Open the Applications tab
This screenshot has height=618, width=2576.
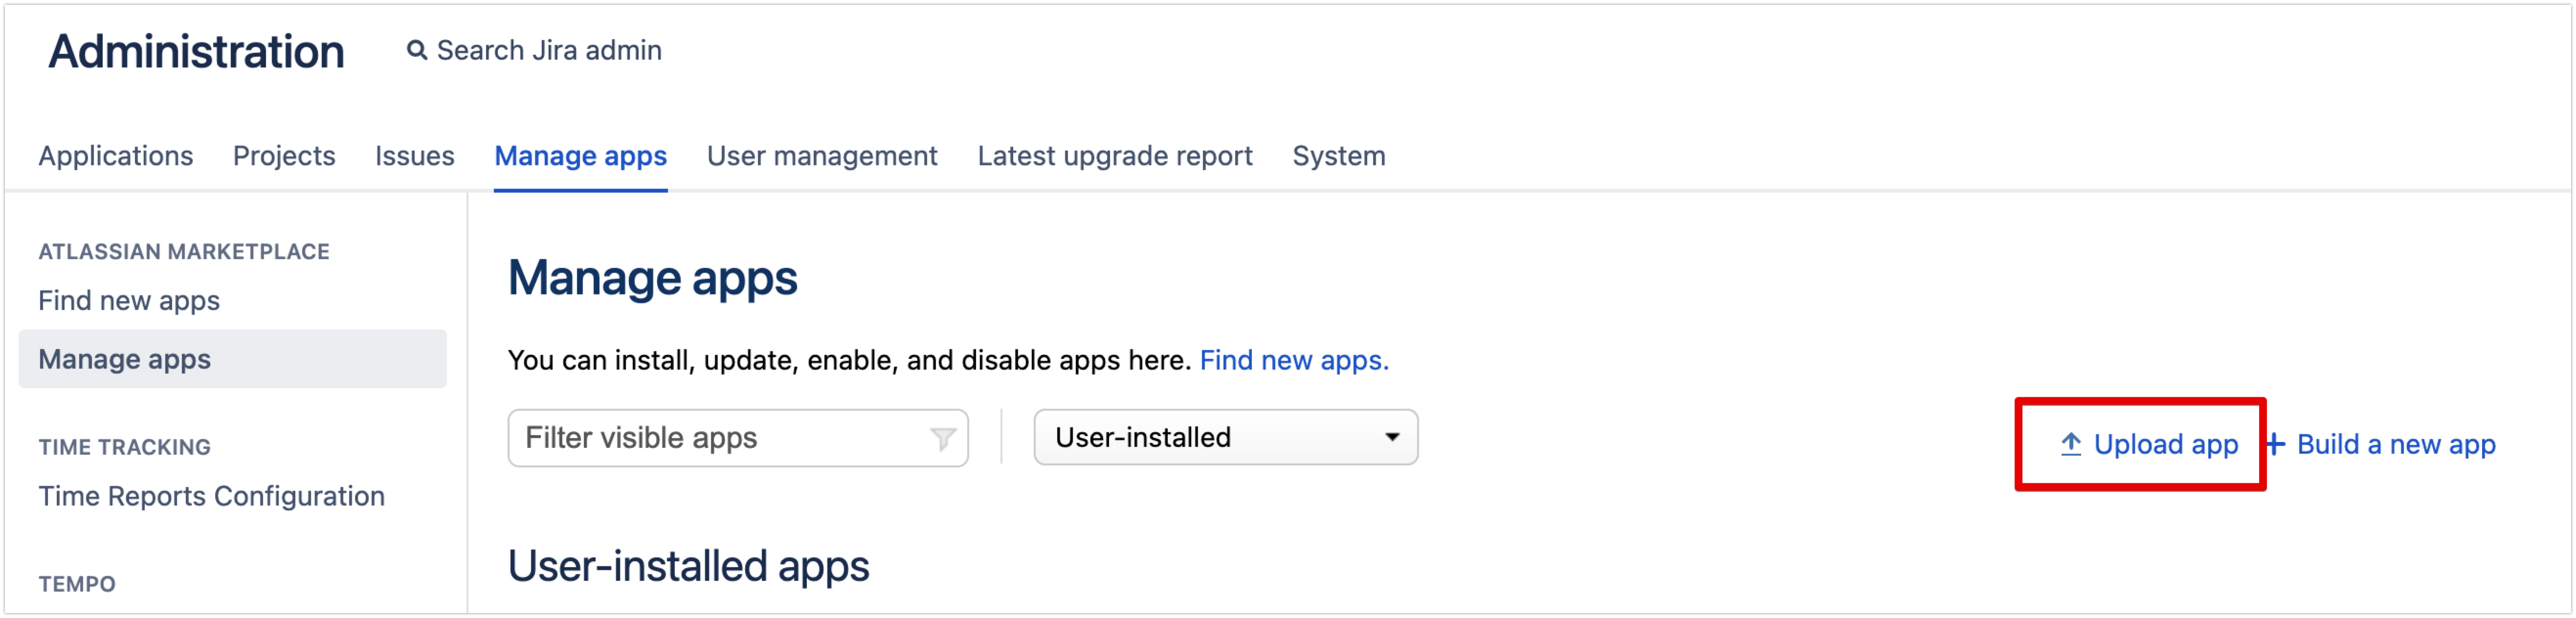click(x=116, y=156)
